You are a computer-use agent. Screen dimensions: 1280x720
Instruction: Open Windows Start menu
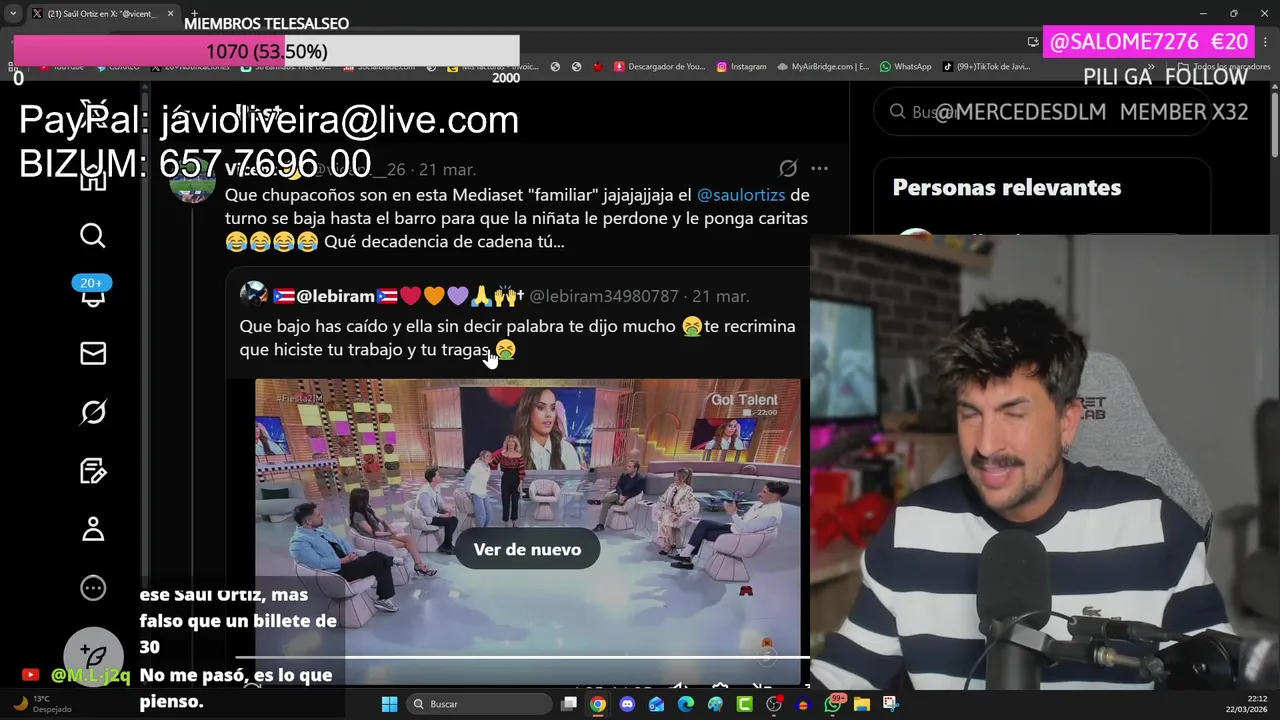[x=390, y=704]
